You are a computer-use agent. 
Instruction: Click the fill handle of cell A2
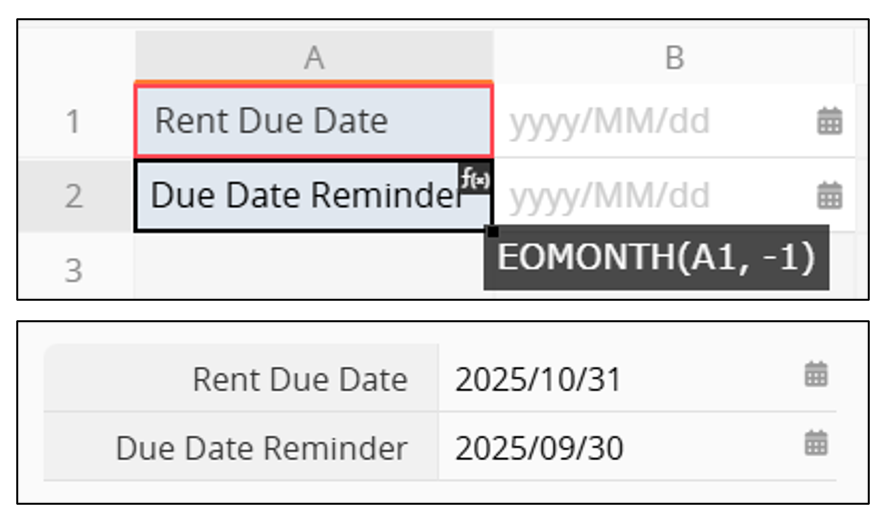coord(491,232)
